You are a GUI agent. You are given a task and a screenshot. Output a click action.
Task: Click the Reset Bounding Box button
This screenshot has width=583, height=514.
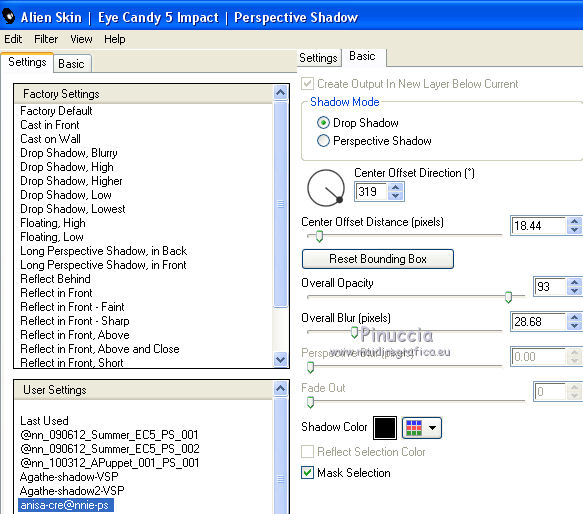(x=378, y=259)
